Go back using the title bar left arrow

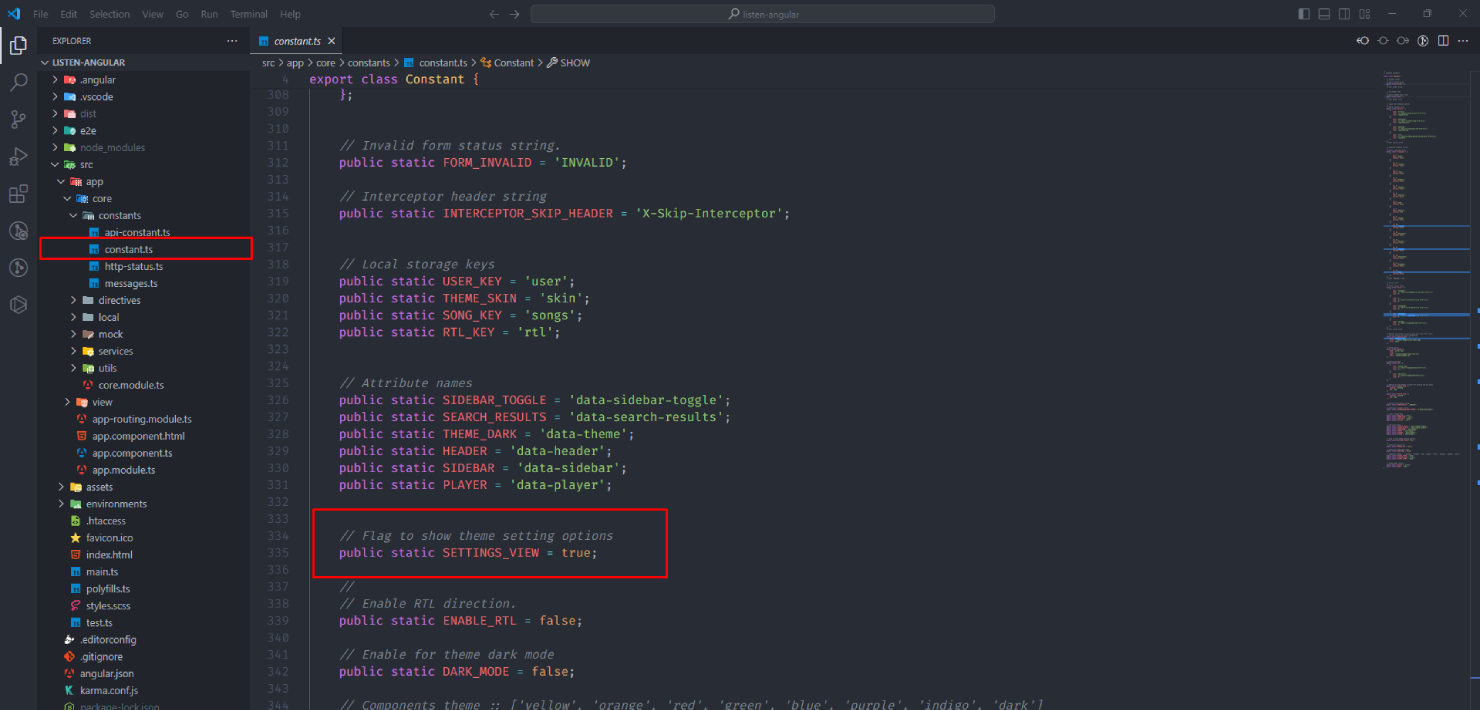494,14
